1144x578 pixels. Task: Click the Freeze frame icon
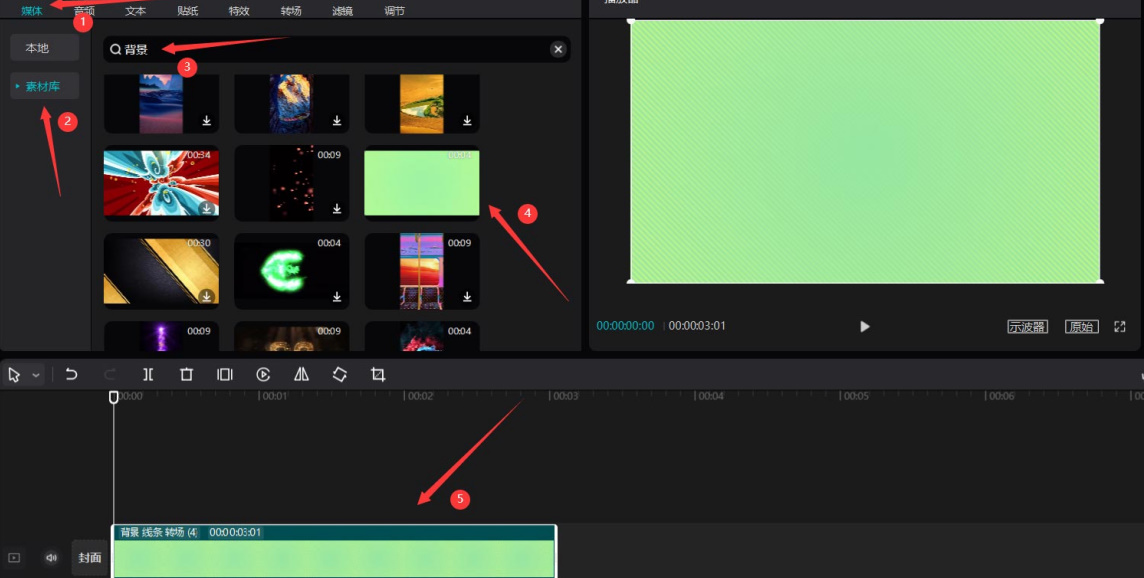point(225,374)
